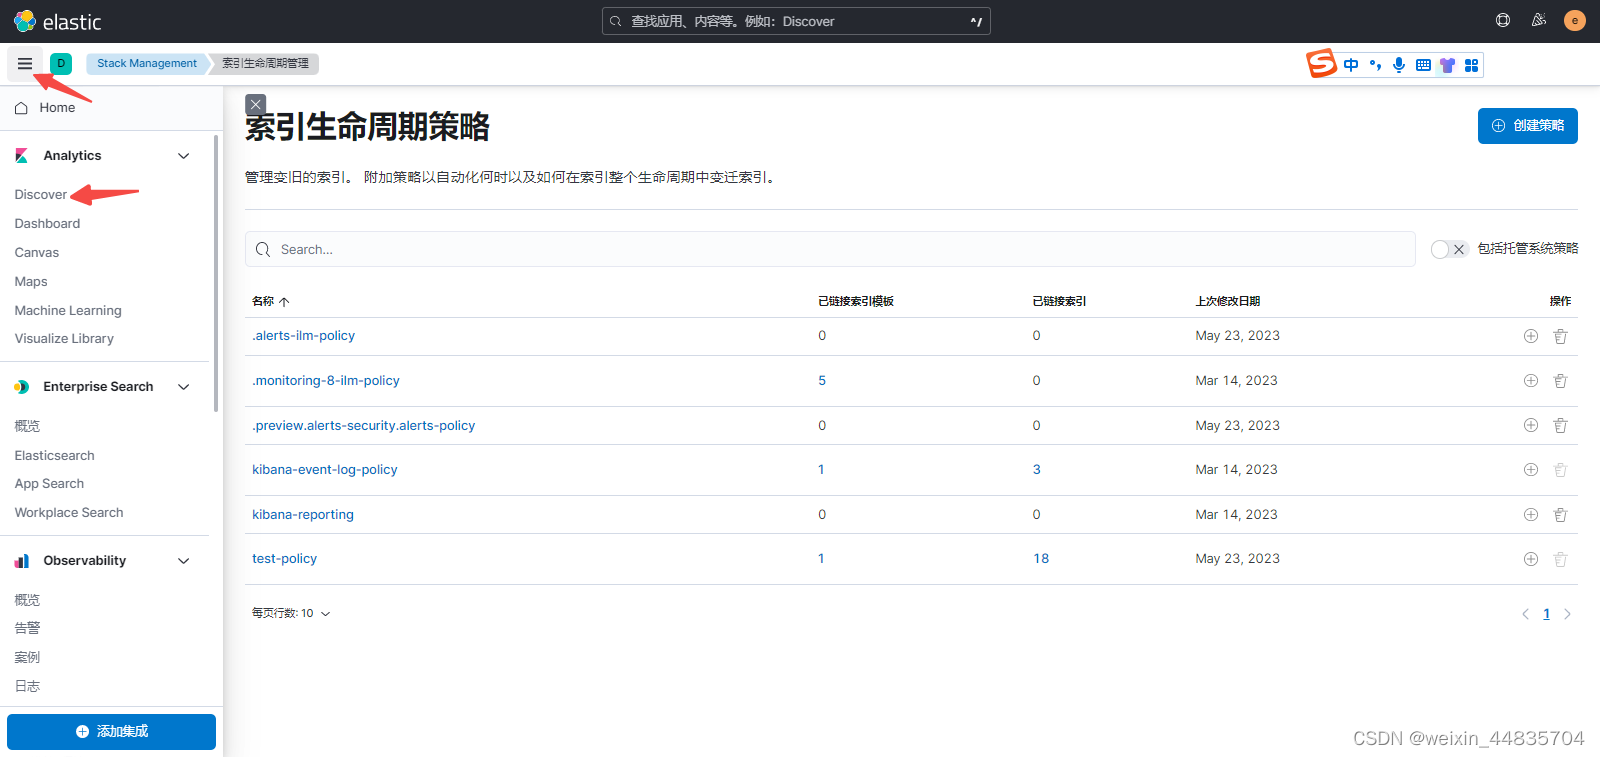This screenshot has height=757, width=1600.
Task: Toggle the hamburger navigation menu
Action: coord(25,64)
